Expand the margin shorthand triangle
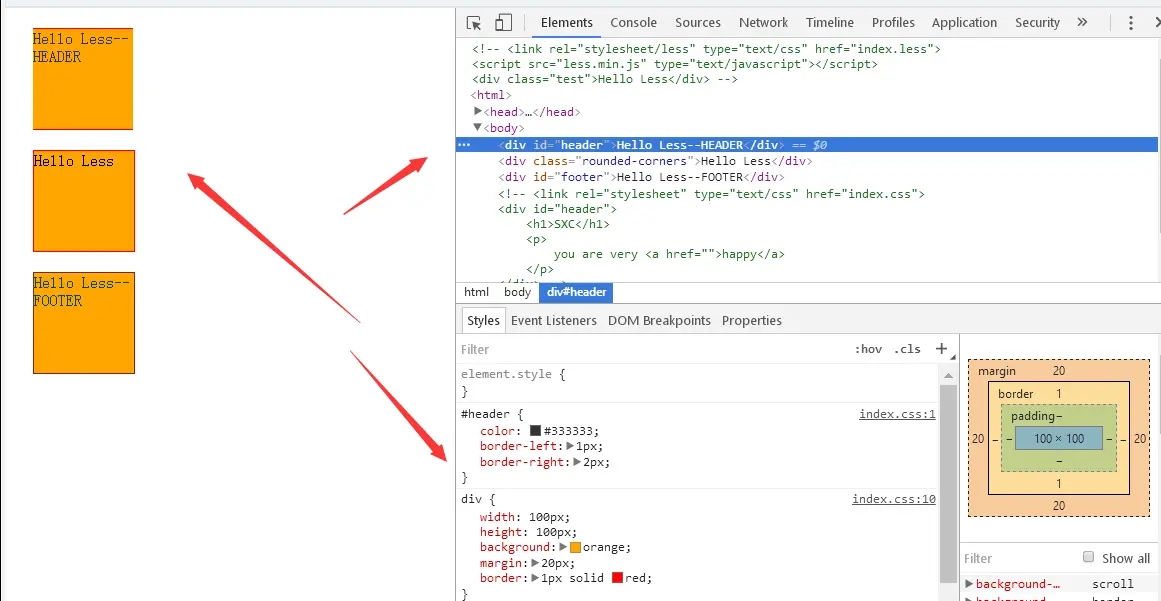Image resolution: width=1161 pixels, height=601 pixels. coord(536,563)
